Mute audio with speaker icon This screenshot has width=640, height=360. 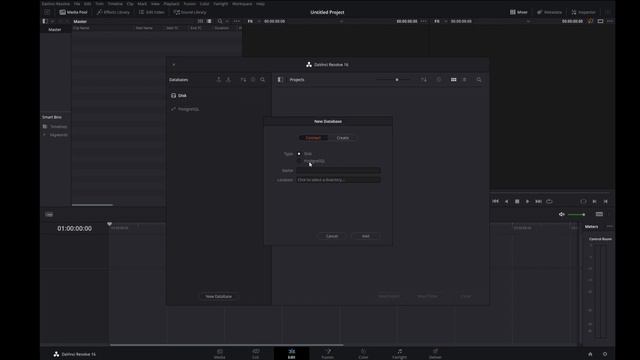(x=562, y=214)
